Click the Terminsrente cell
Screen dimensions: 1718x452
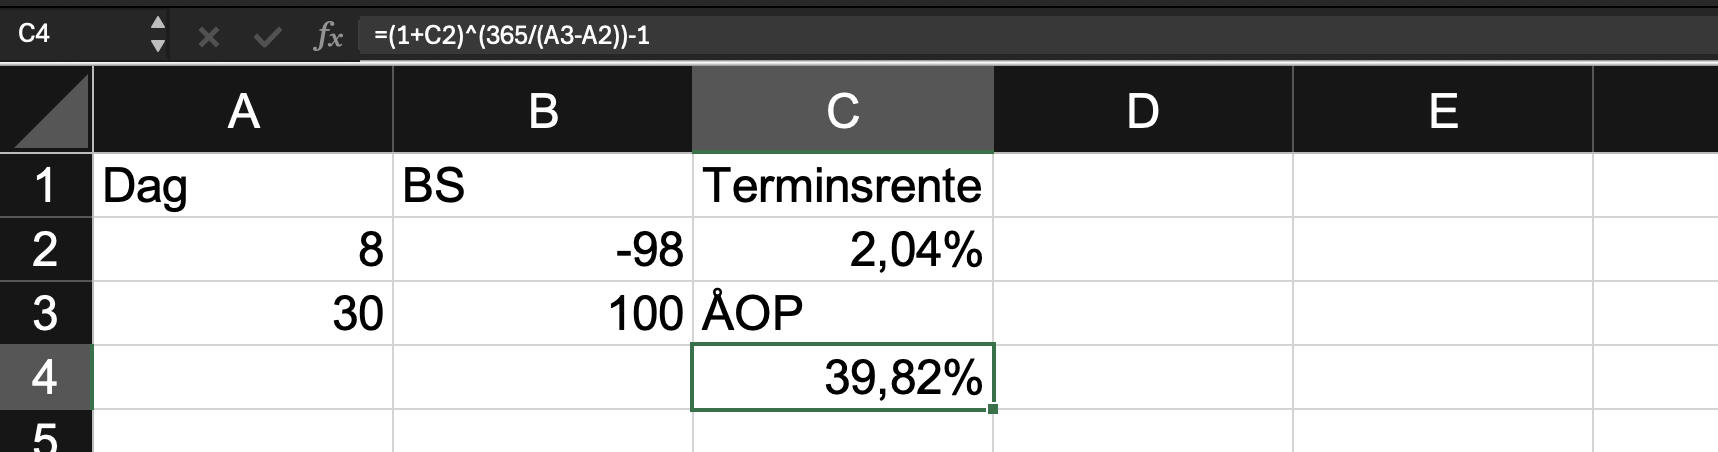coord(843,185)
